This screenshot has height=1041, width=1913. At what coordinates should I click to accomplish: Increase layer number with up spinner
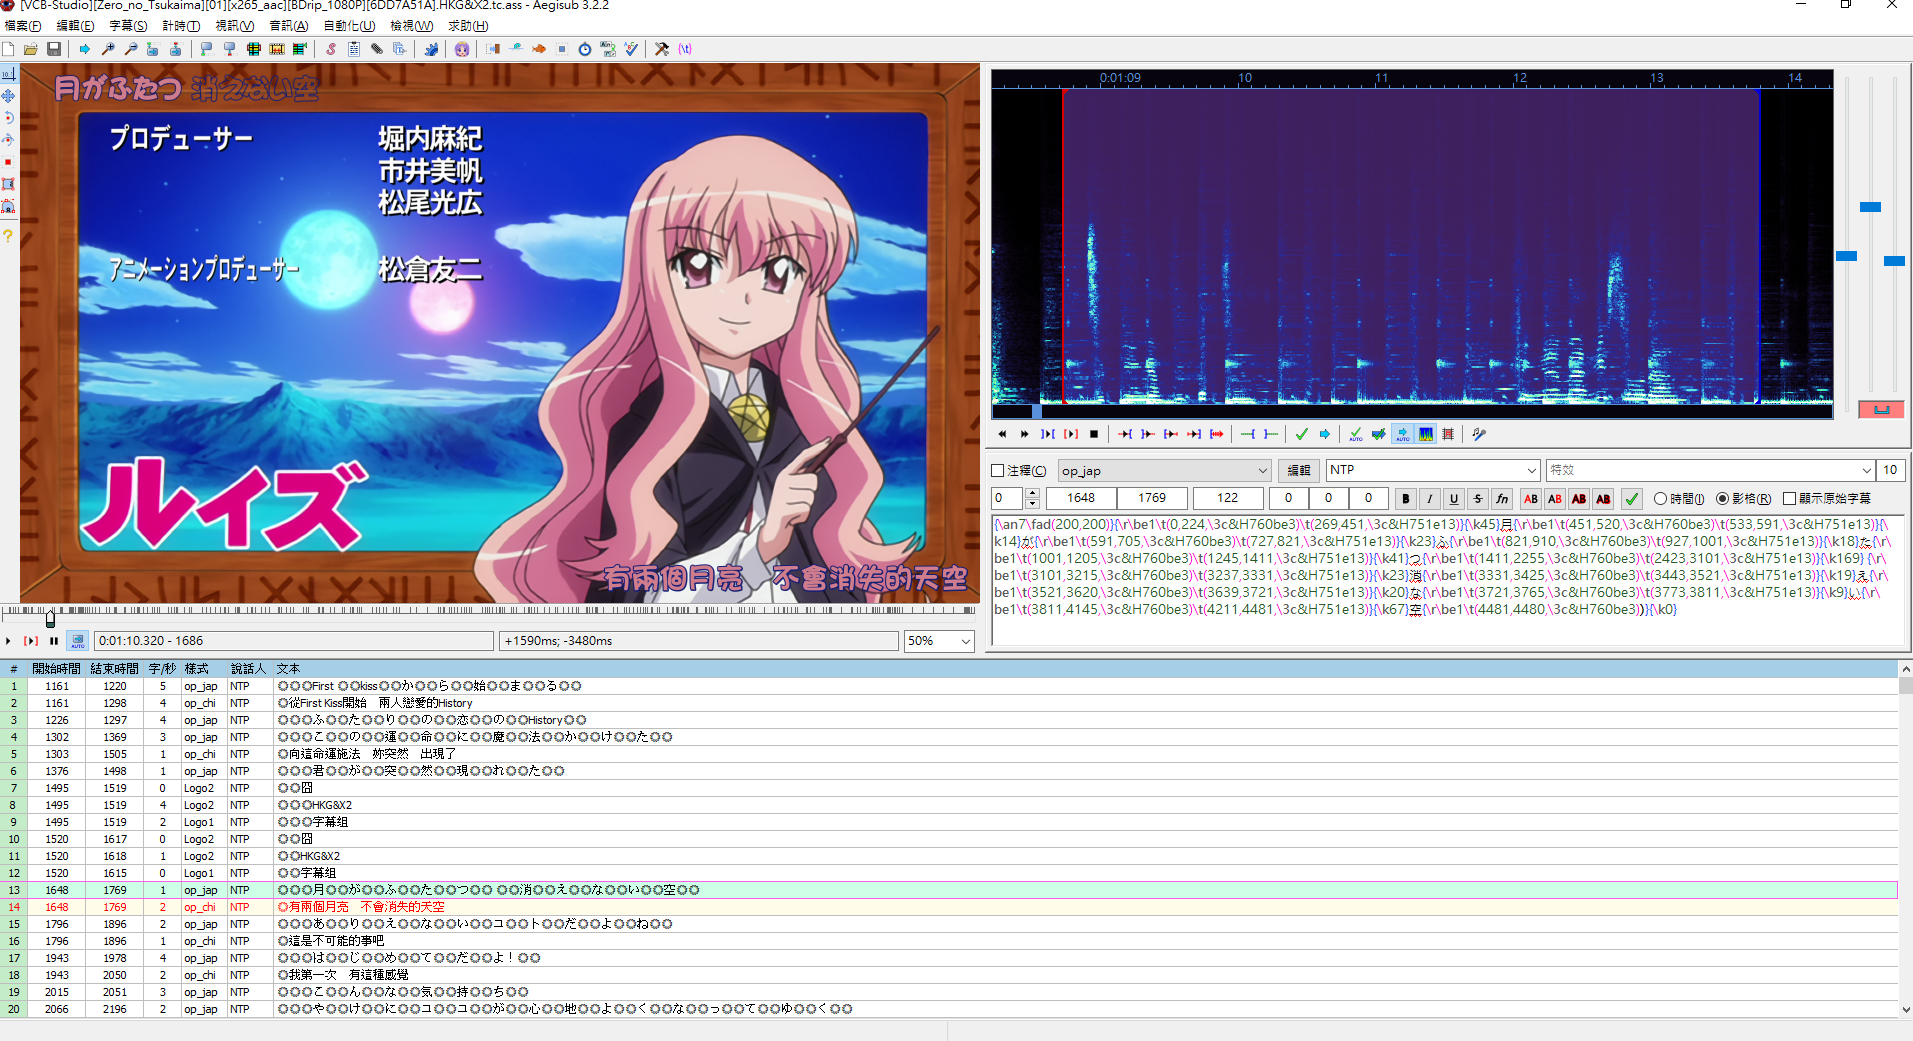tap(1033, 493)
